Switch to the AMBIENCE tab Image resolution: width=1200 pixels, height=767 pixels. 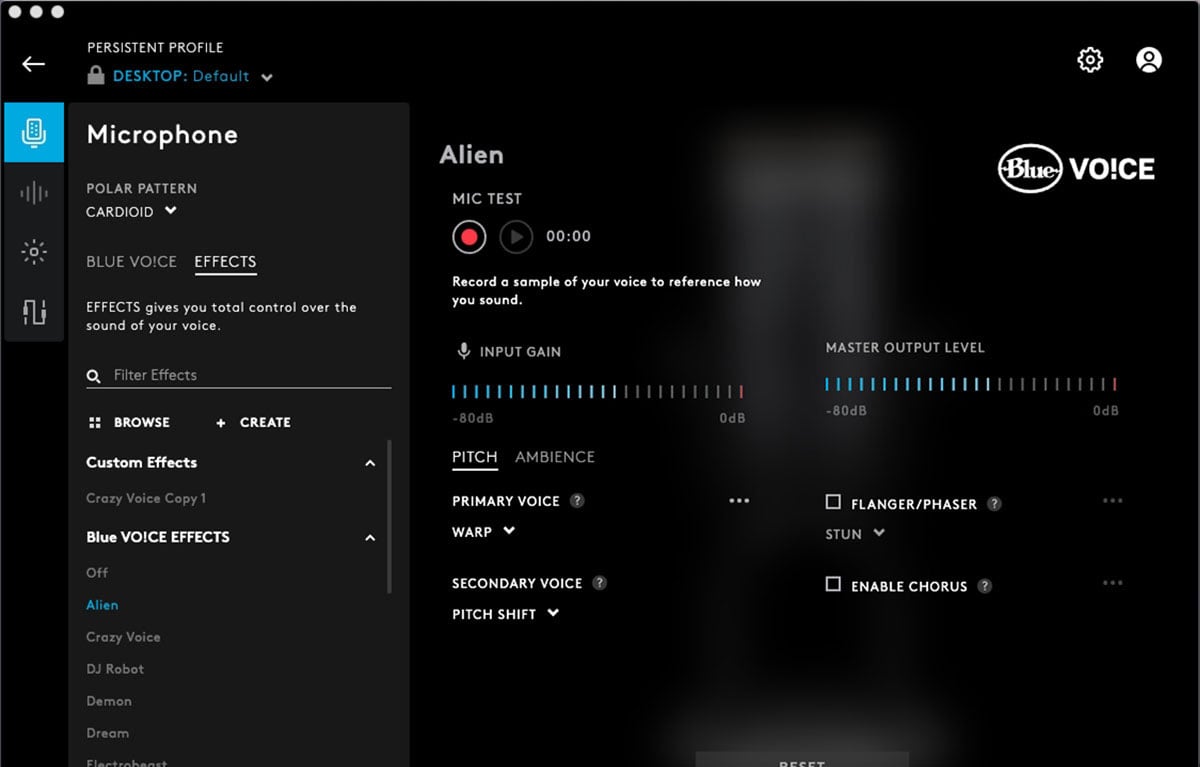pos(555,457)
